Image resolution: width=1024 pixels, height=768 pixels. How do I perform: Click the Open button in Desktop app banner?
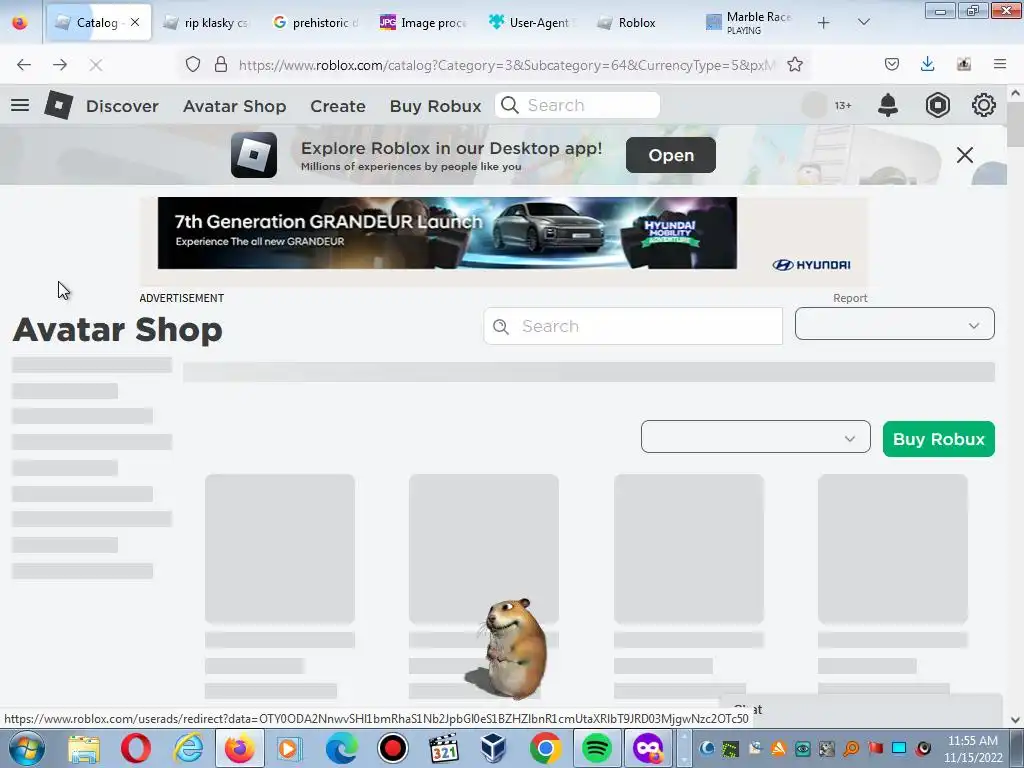(671, 155)
